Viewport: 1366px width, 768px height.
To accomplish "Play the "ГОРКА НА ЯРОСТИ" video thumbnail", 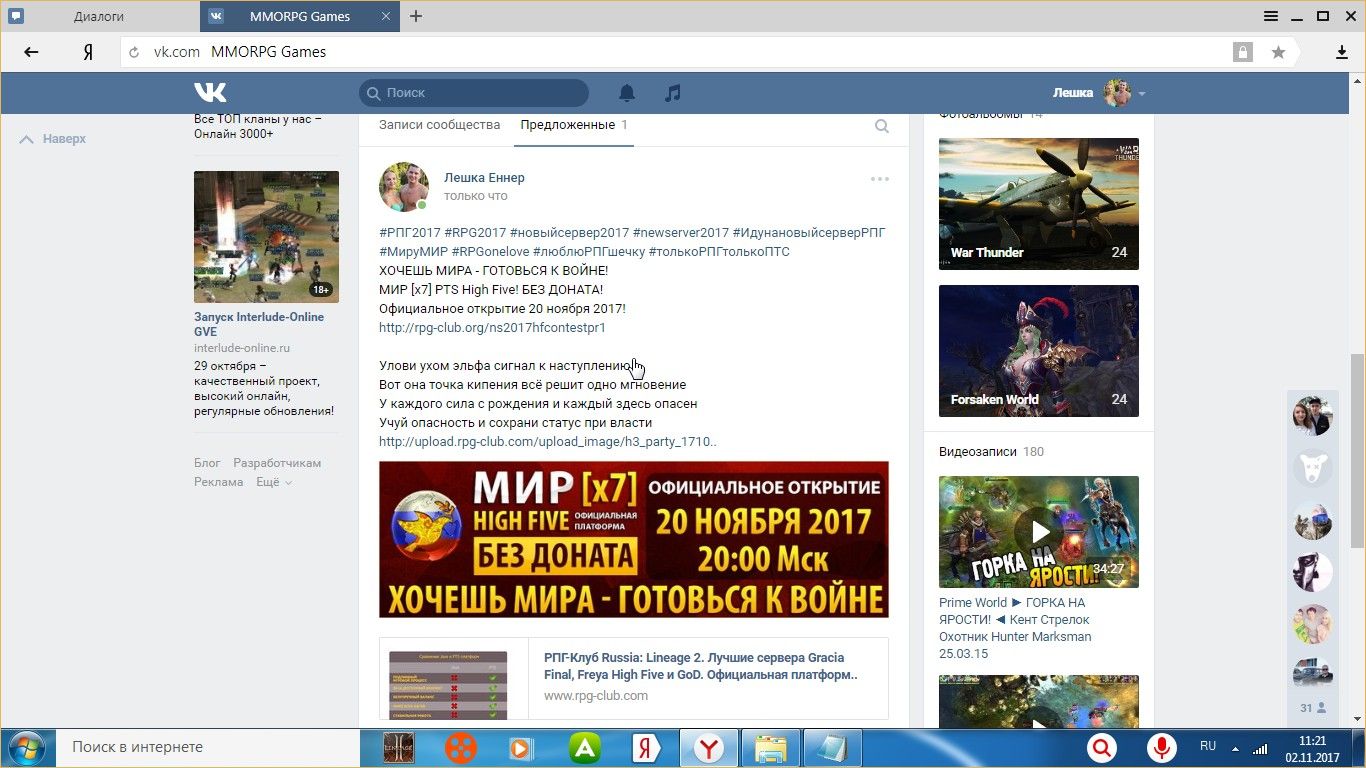I will [x=1039, y=532].
